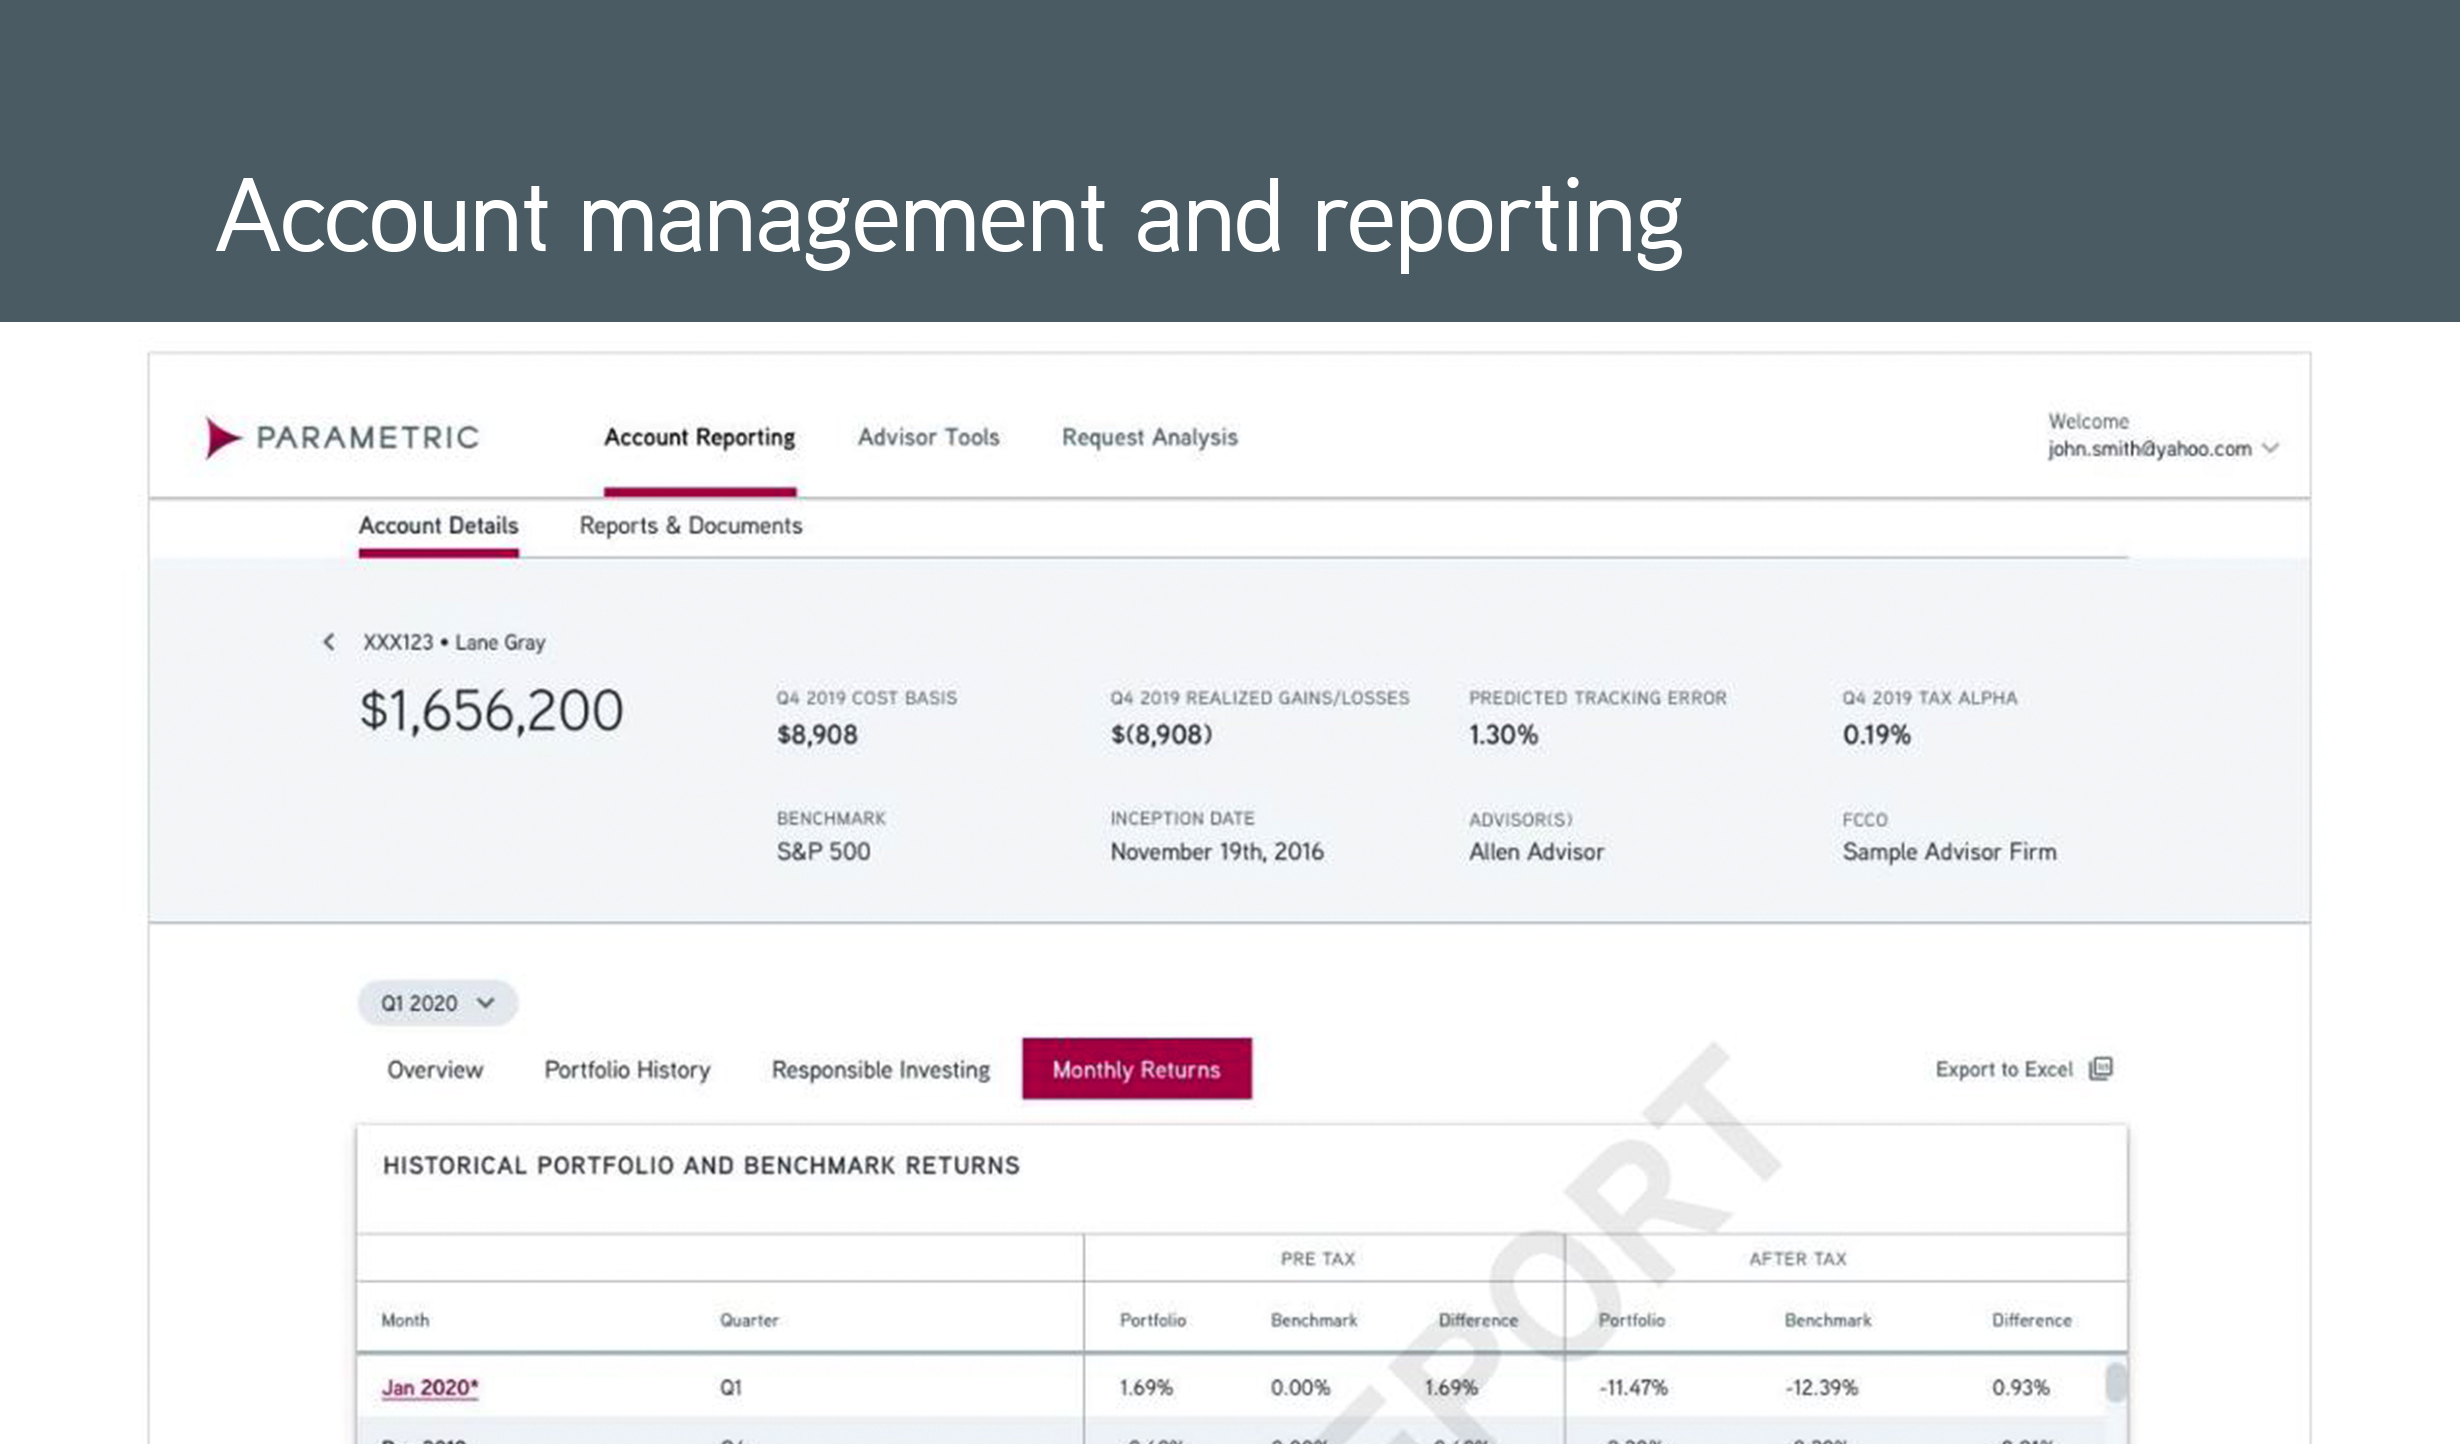Select the Responsible Investing tab
Image resolution: width=2460 pixels, height=1444 pixels.
pos(880,1069)
